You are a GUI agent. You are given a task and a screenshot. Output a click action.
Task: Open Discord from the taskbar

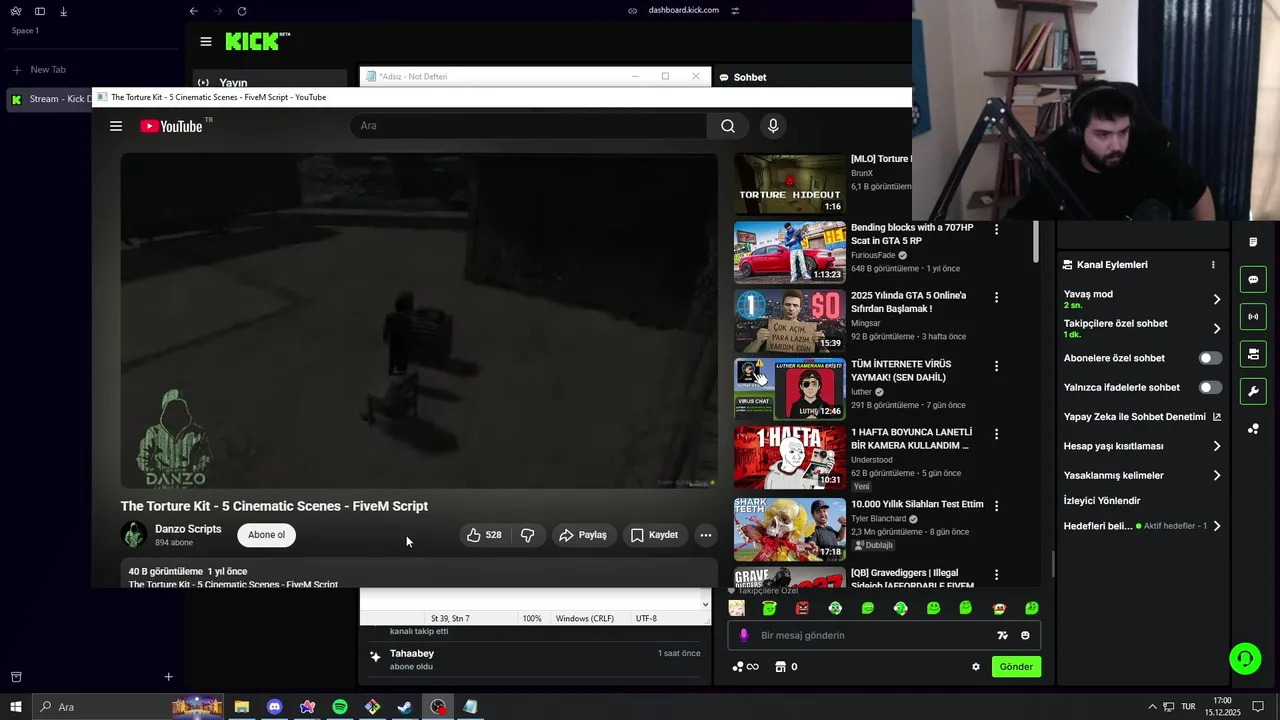[x=274, y=707]
